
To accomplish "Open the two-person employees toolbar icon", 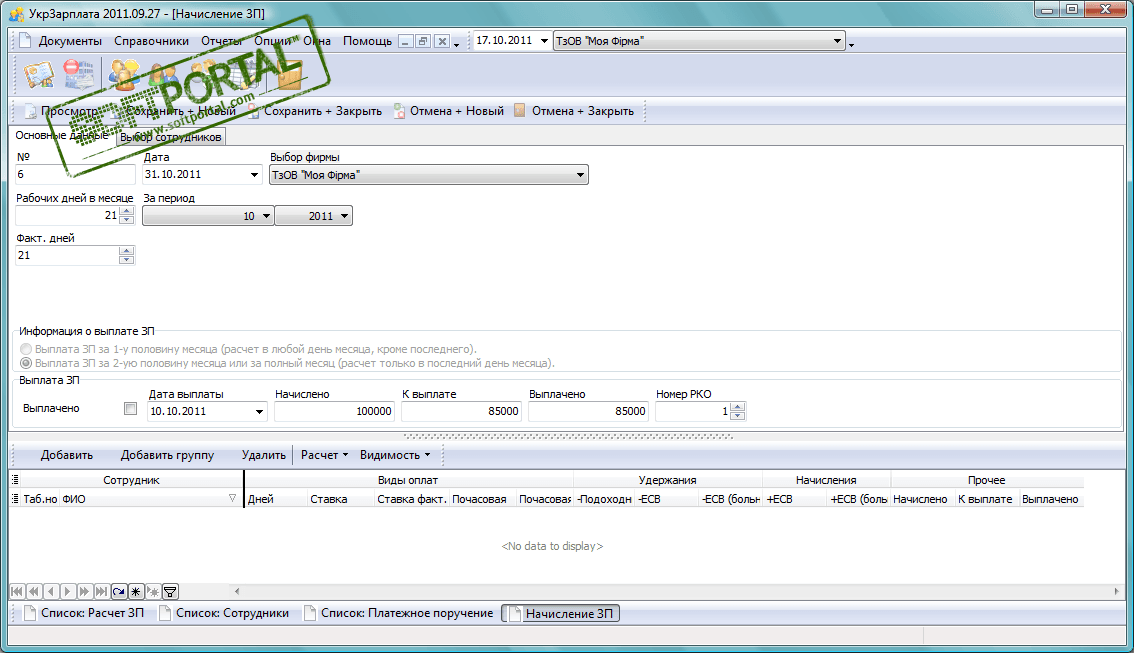I will click(165, 74).
